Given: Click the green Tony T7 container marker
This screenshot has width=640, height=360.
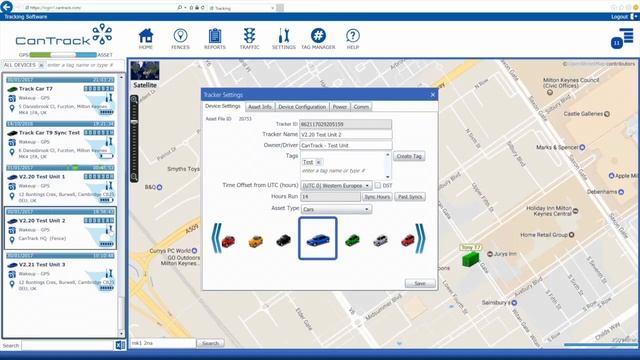Looking at the screenshot, I should (x=470, y=260).
